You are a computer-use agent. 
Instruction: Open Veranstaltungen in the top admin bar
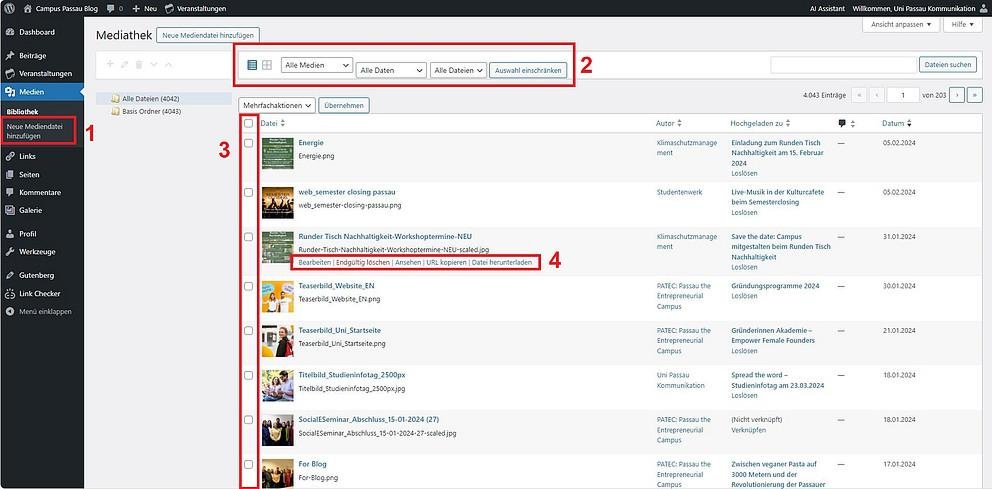[195, 9]
